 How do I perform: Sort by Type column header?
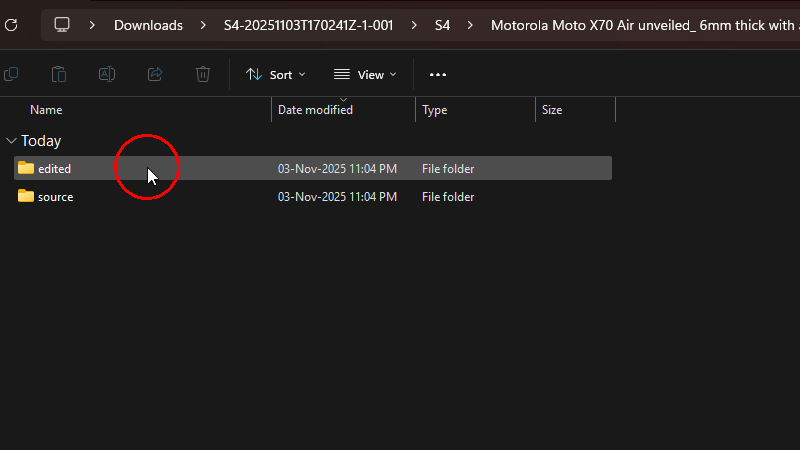click(435, 110)
